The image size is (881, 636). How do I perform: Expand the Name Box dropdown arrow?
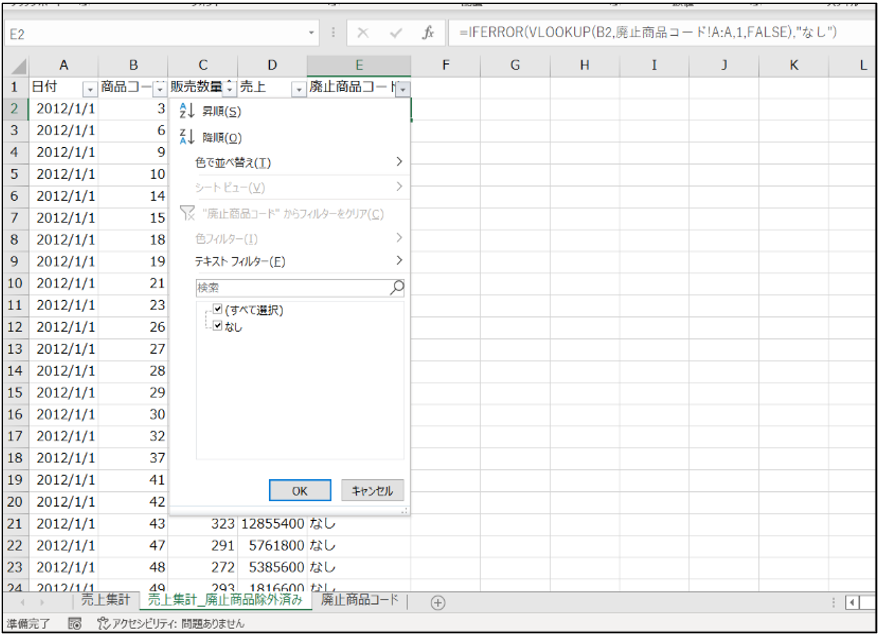pos(311,34)
